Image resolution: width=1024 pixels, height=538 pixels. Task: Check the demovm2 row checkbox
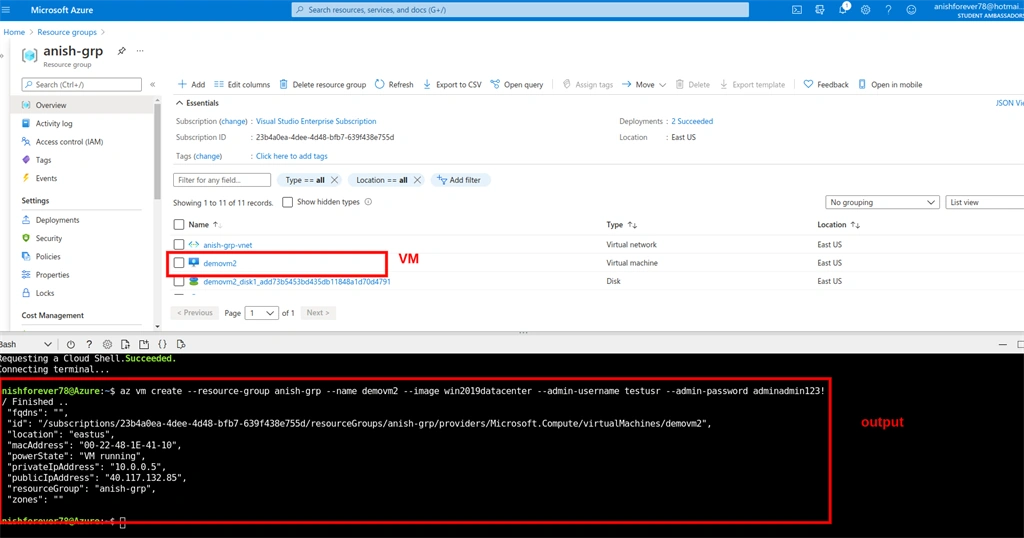point(179,262)
